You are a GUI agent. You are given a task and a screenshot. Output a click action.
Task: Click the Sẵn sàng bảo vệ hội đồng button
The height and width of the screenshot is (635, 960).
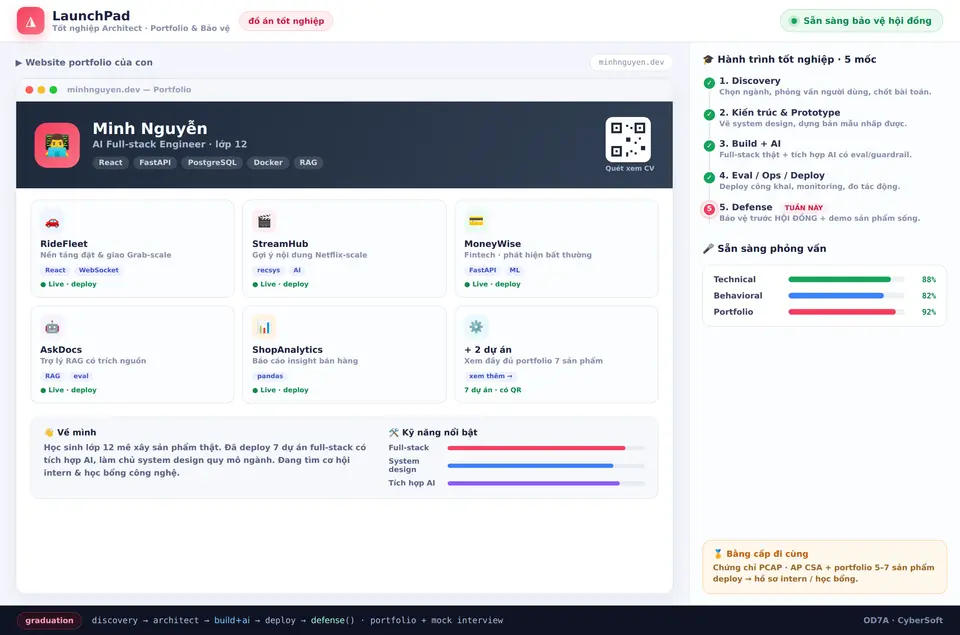tap(861, 21)
